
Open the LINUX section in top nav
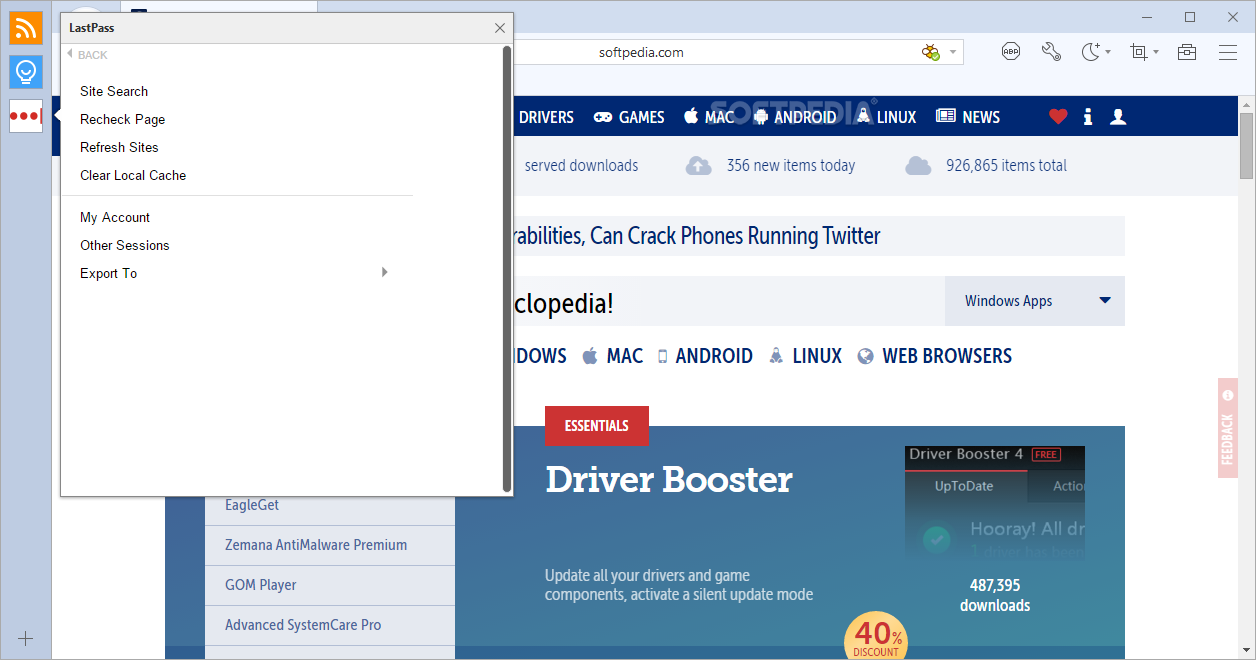(886, 117)
